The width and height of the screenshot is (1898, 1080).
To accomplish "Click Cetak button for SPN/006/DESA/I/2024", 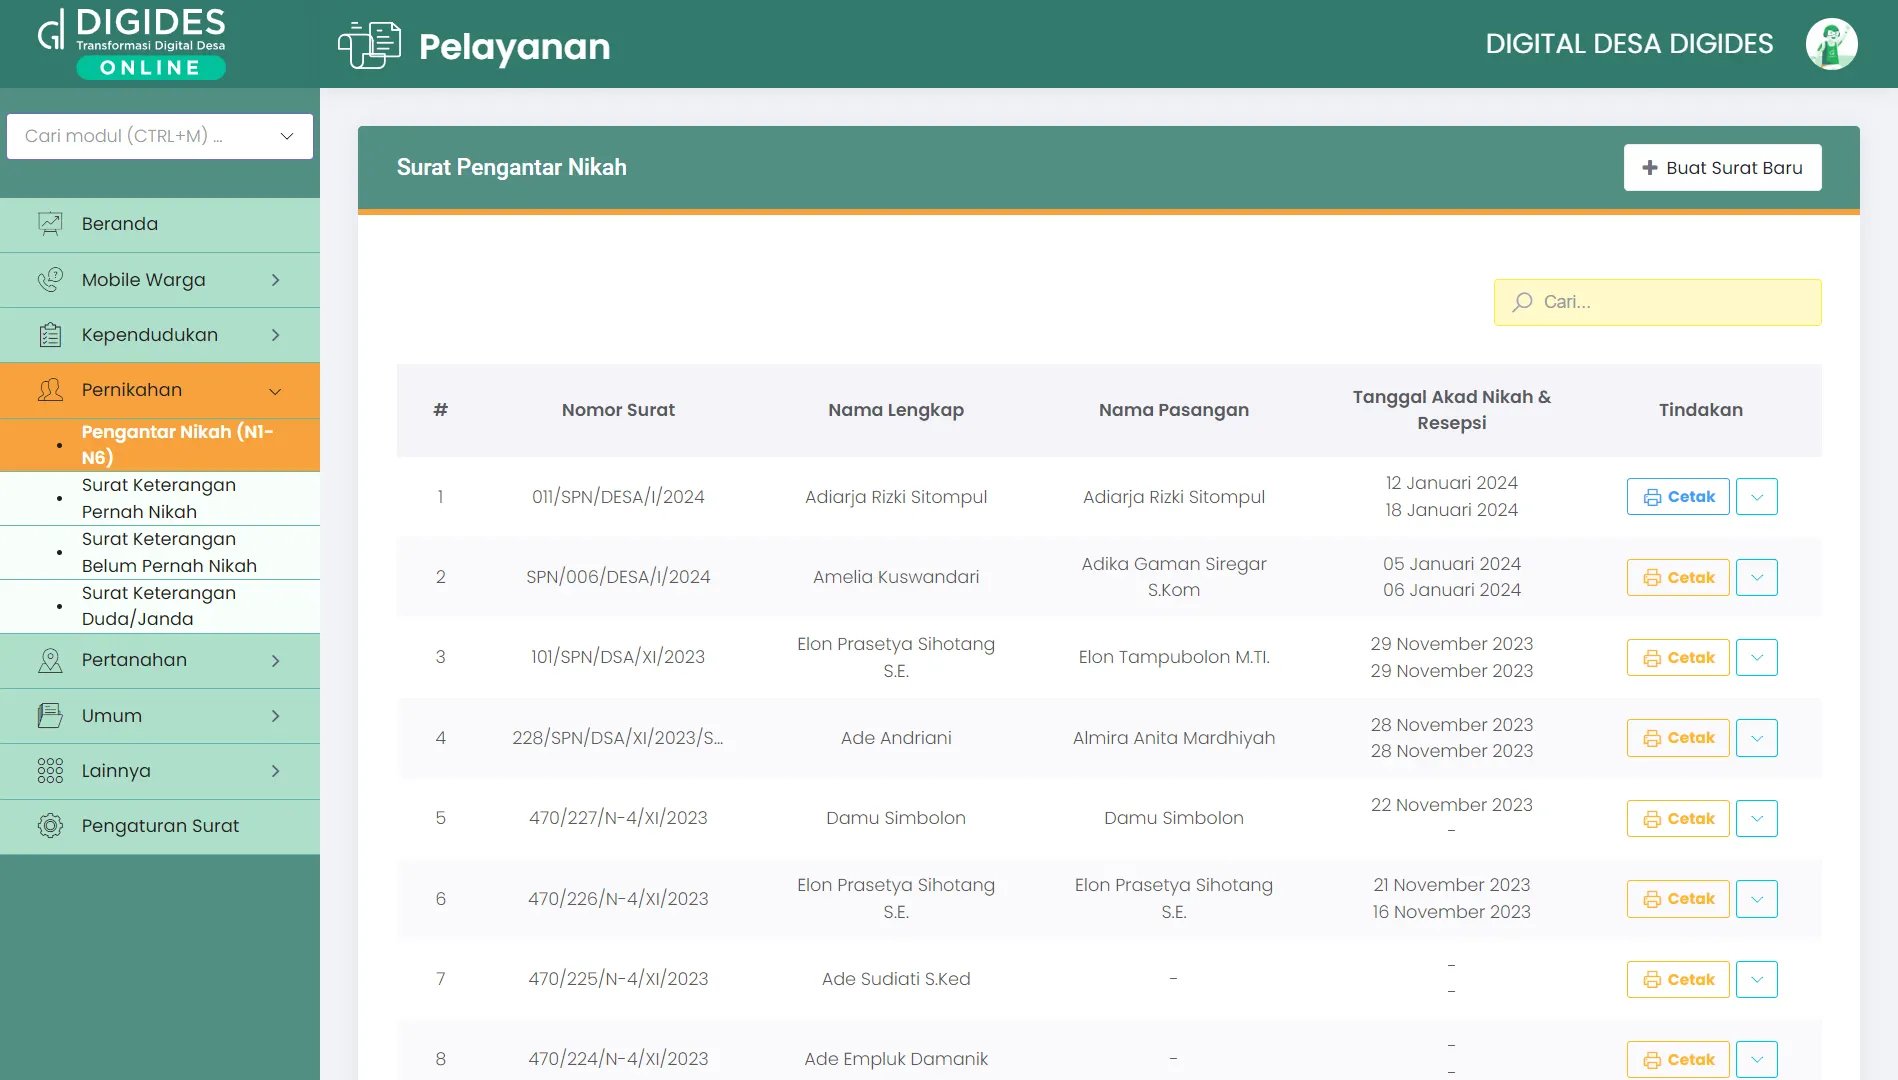I will [1678, 577].
